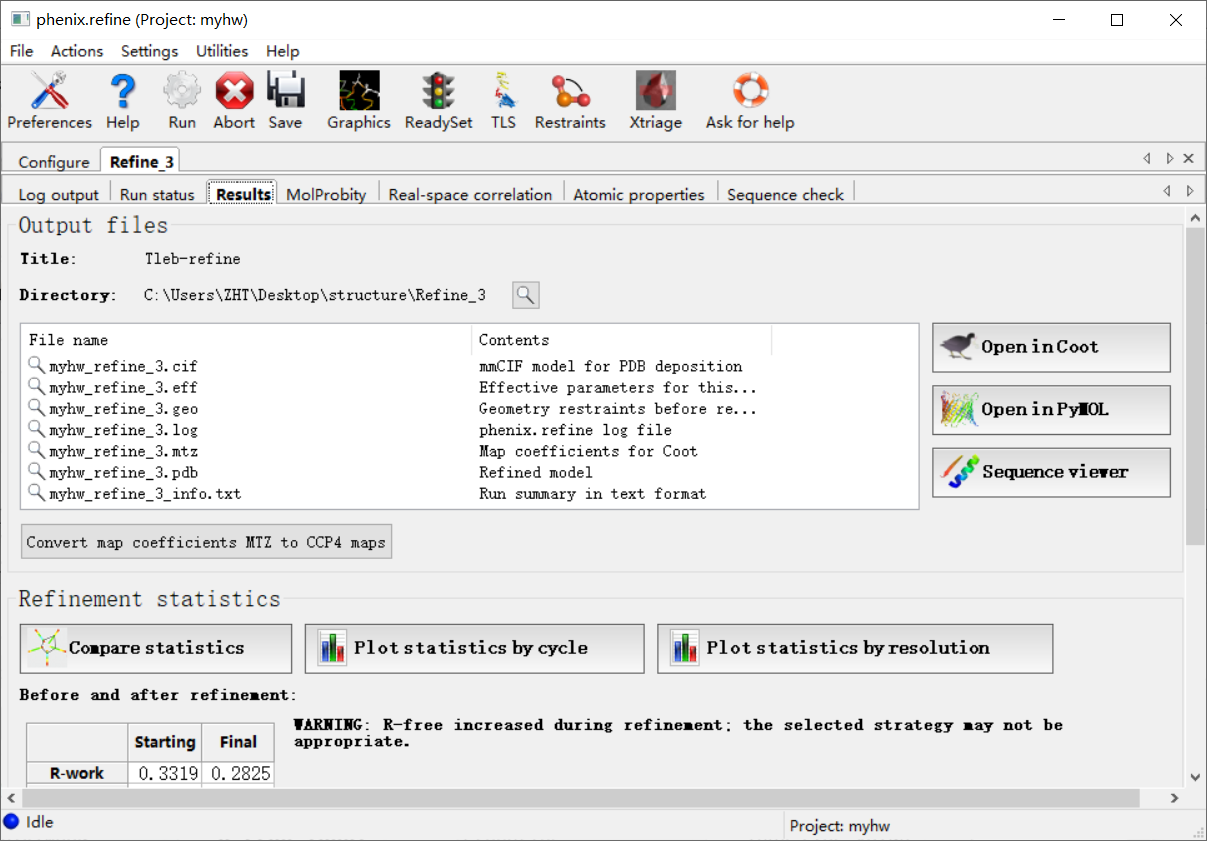The width and height of the screenshot is (1207, 841).
Task: Select myhw_refine_3.mtz file row
Action: (469, 451)
